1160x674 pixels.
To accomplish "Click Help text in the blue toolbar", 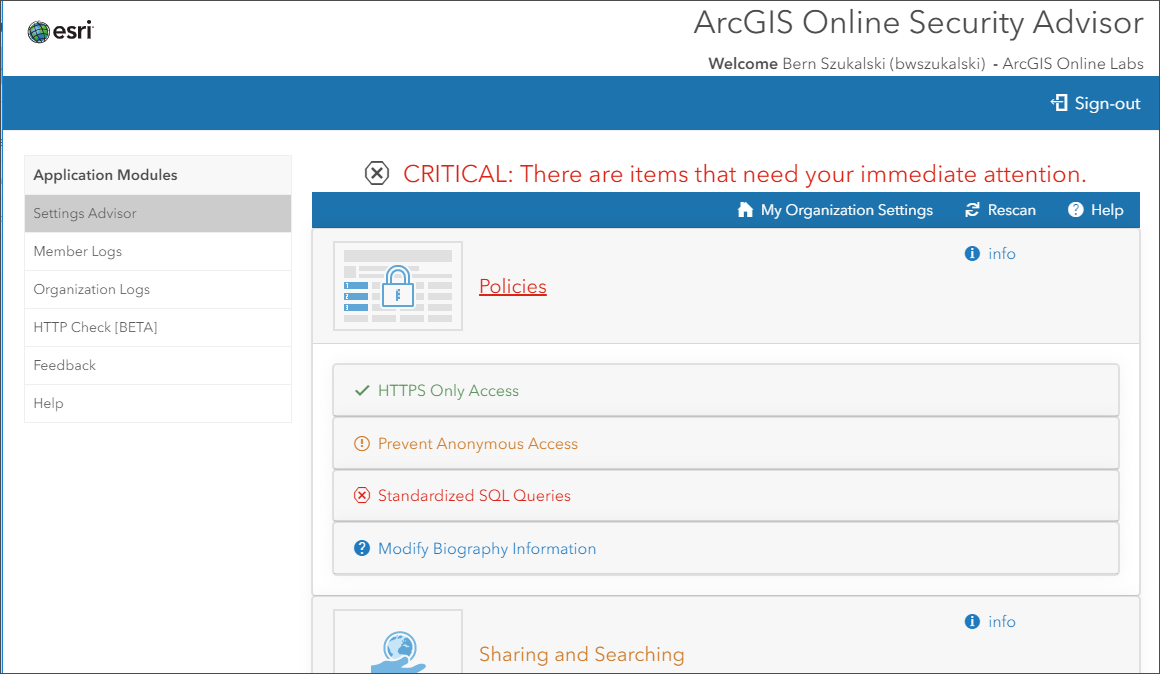I will tap(1107, 210).
